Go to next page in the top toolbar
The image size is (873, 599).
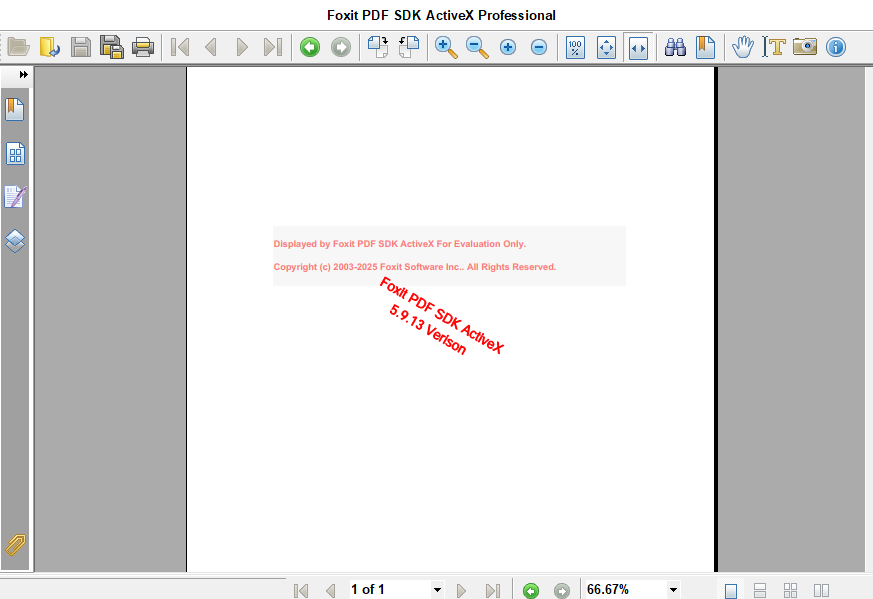pyautogui.click(x=242, y=47)
